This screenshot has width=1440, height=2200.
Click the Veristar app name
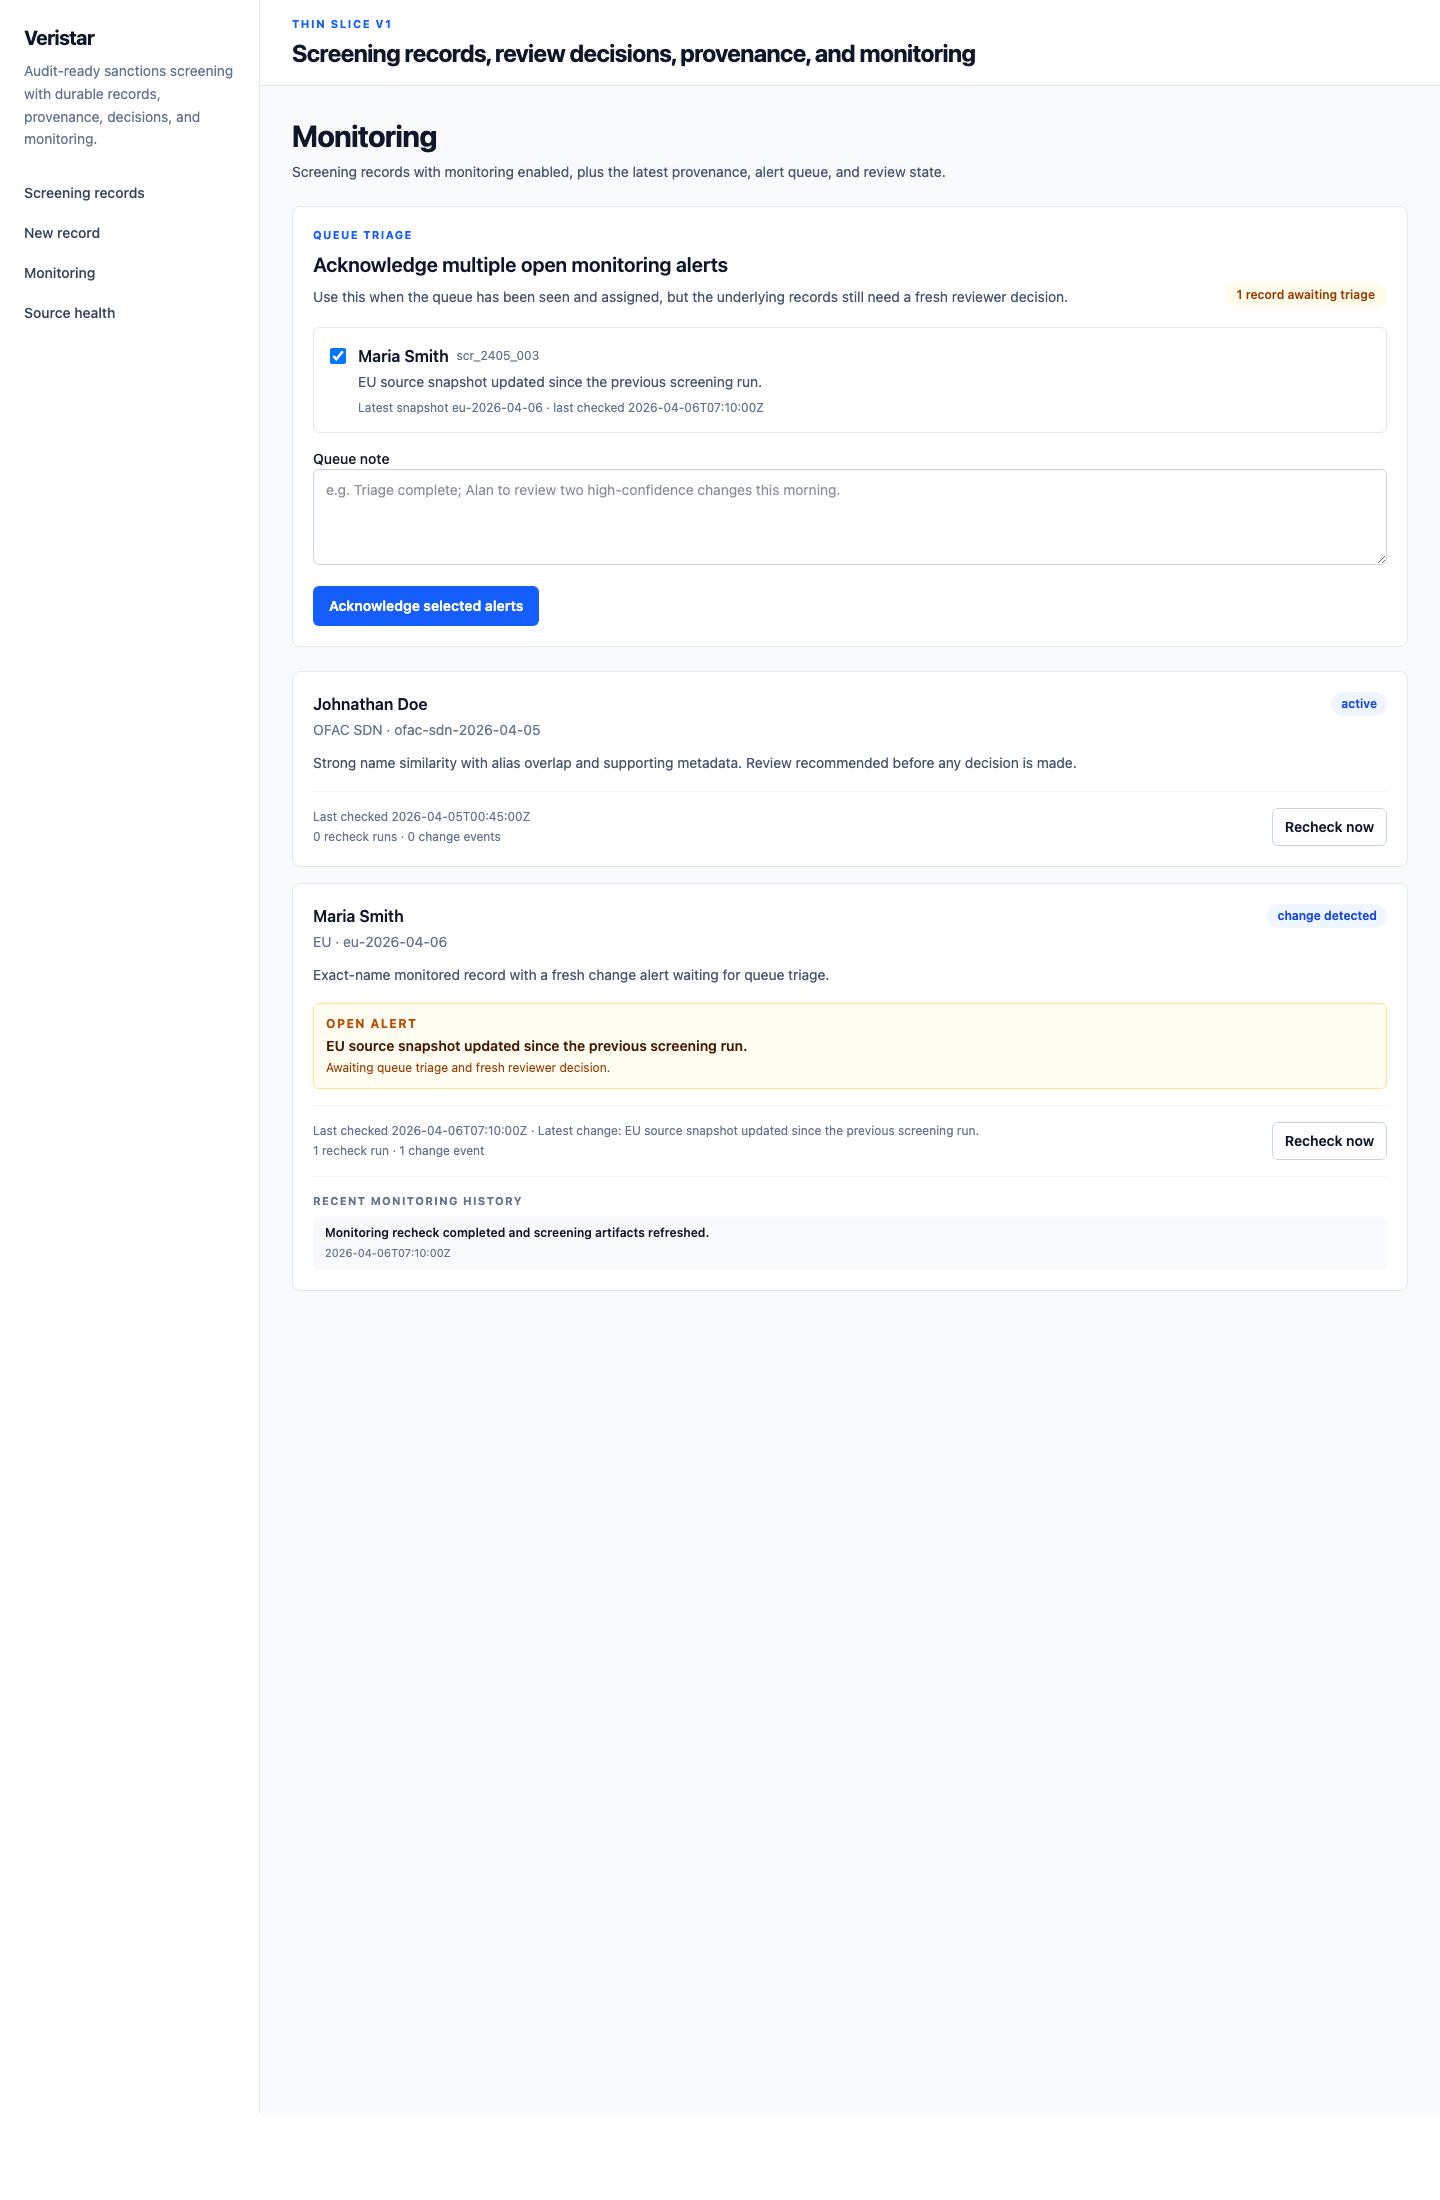pyautogui.click(x=58, y=38)
